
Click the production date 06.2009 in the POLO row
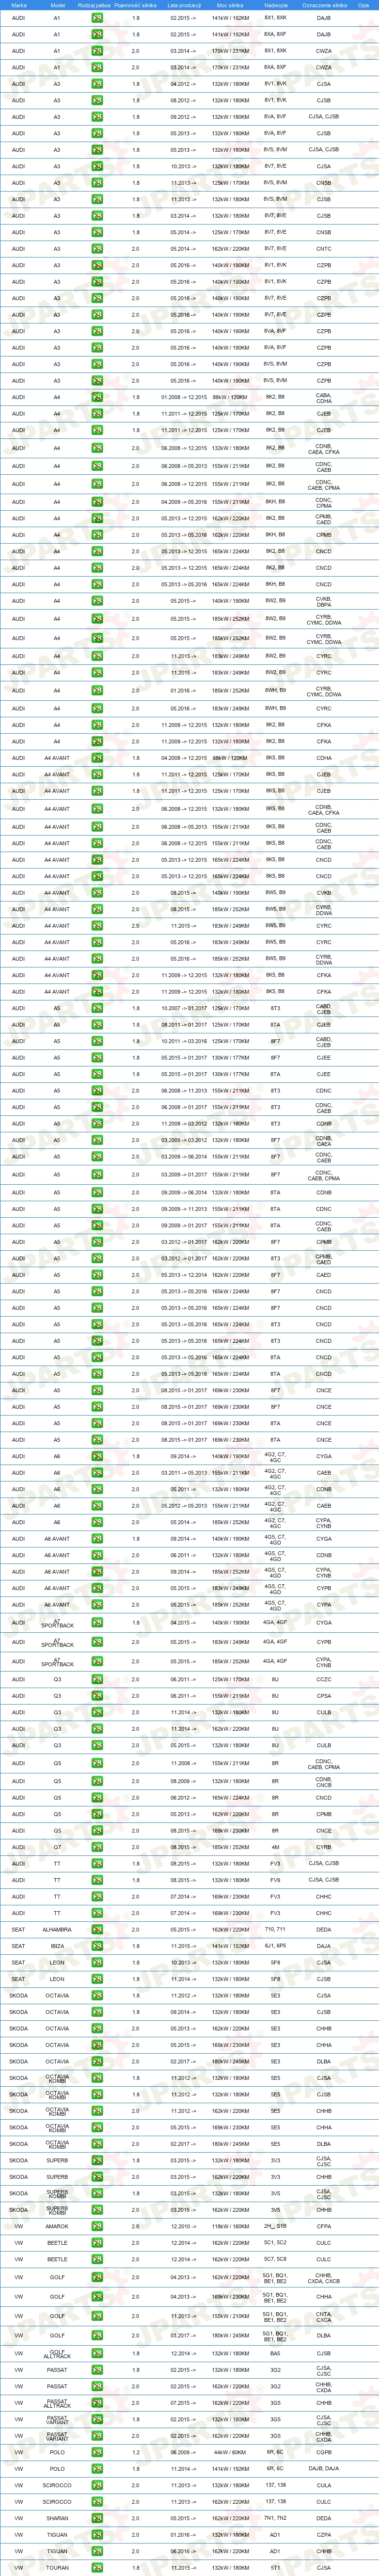pyautogui.click(x=182, y=2452)
